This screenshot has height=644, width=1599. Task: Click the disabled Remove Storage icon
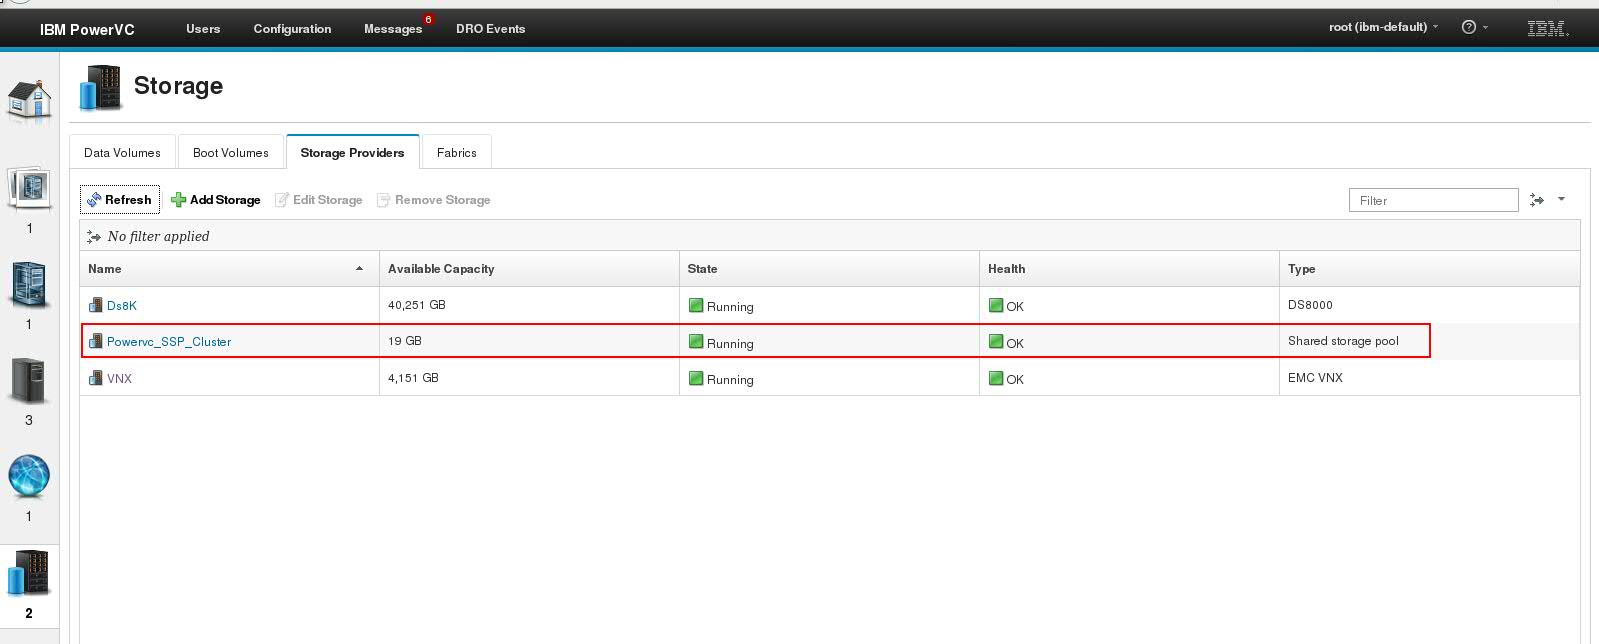point(383,200)
